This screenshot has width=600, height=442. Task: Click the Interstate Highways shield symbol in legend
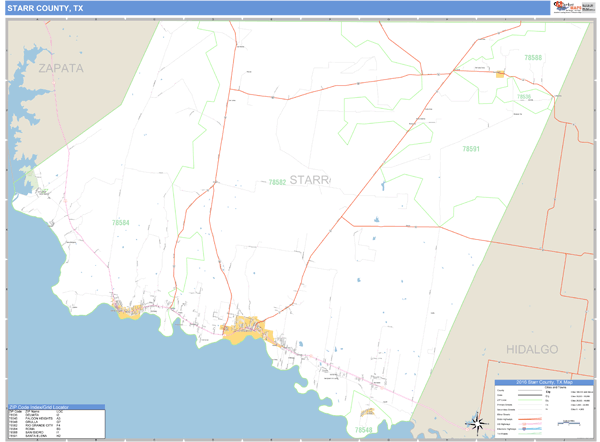tap(524, 429)
